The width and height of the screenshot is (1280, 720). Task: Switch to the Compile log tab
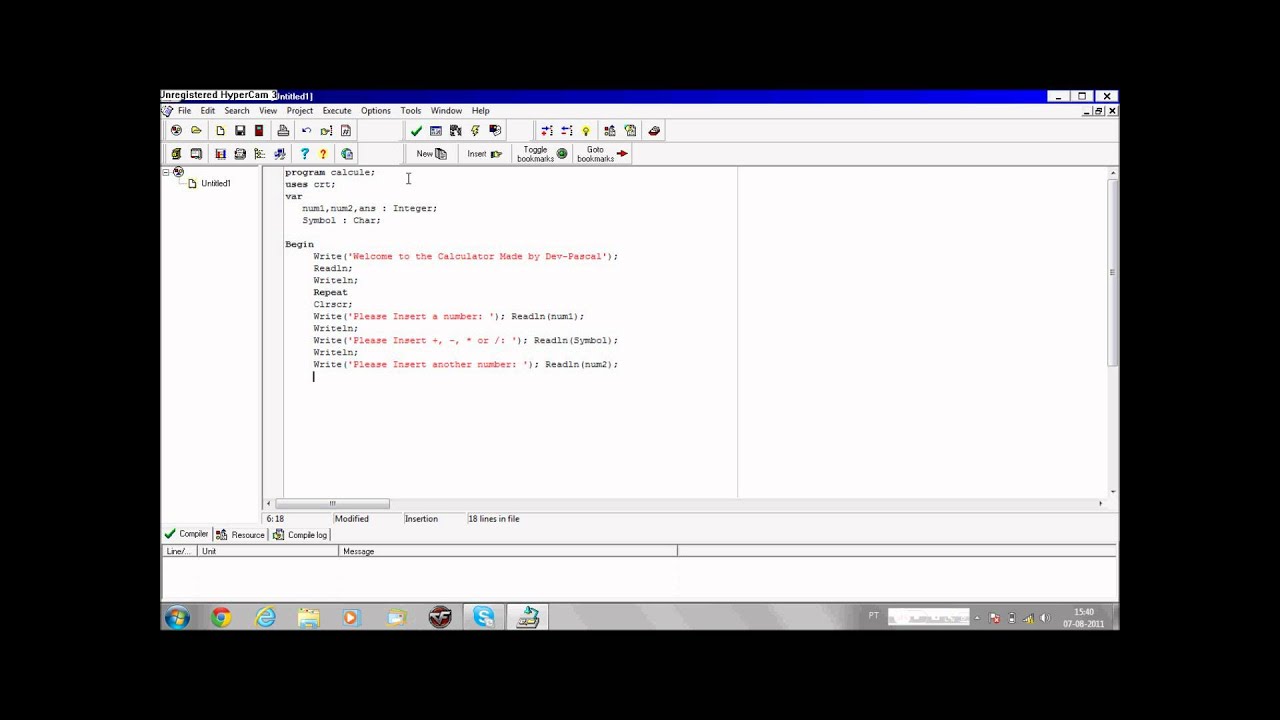point(300,535)
